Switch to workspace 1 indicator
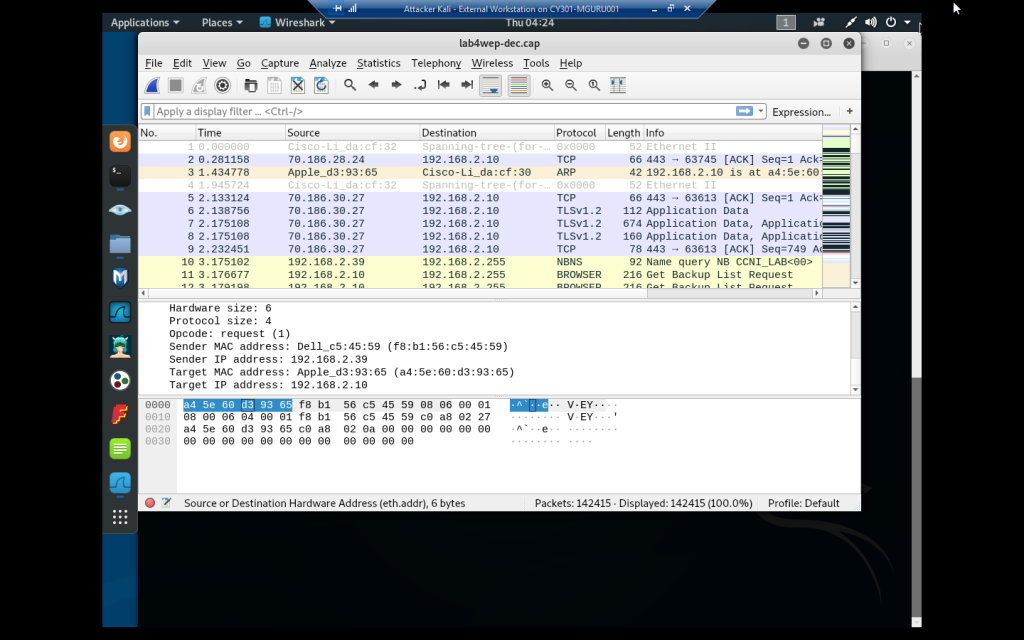Image resolution: width=1024 pixels, height=640 pixels. [786, 22]
